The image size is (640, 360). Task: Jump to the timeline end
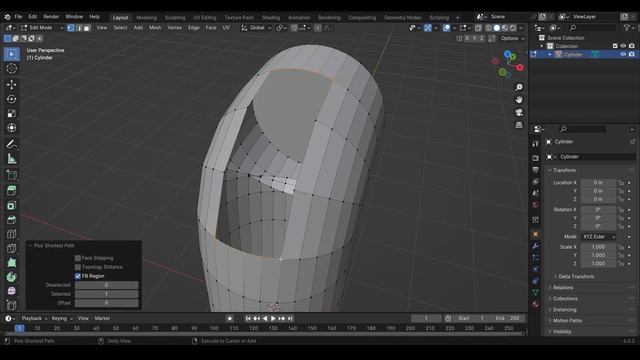click(x=290, y=318)
